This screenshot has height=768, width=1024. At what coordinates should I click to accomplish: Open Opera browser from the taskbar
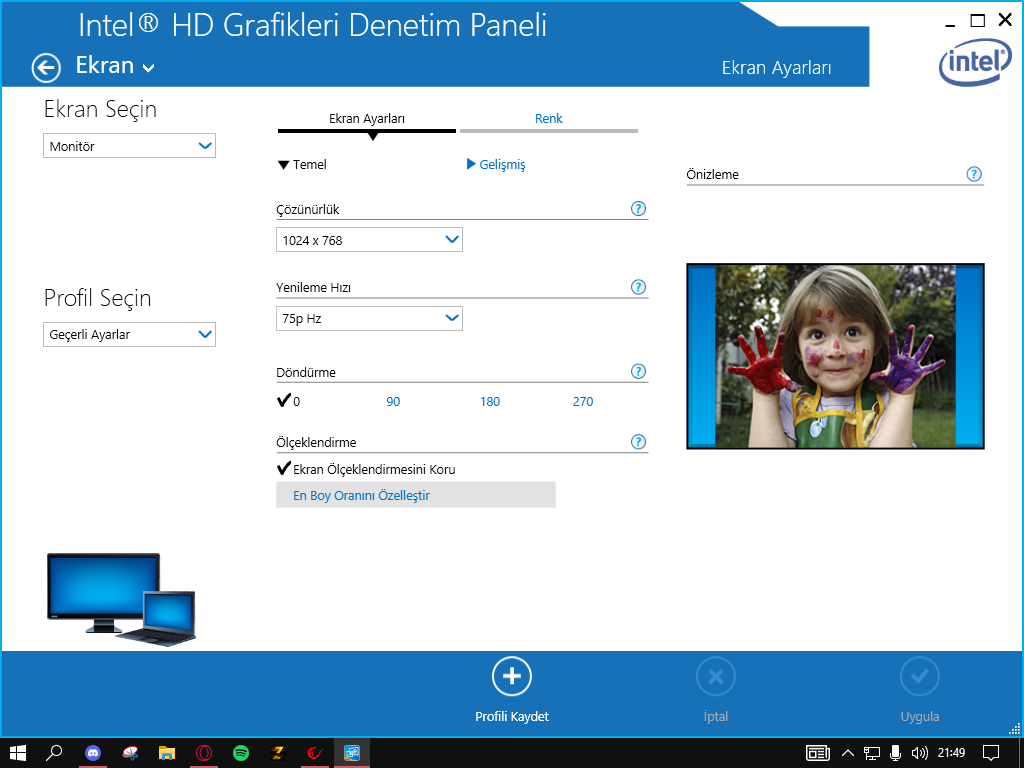[204, 753]
